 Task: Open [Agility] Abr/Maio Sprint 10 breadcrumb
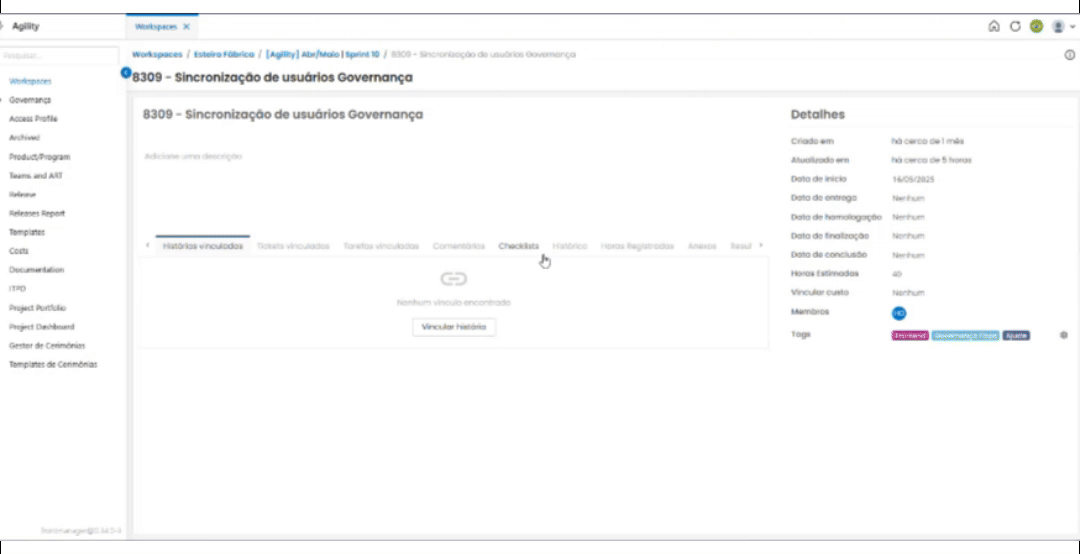pyautogui.click(x=322, y=54)
